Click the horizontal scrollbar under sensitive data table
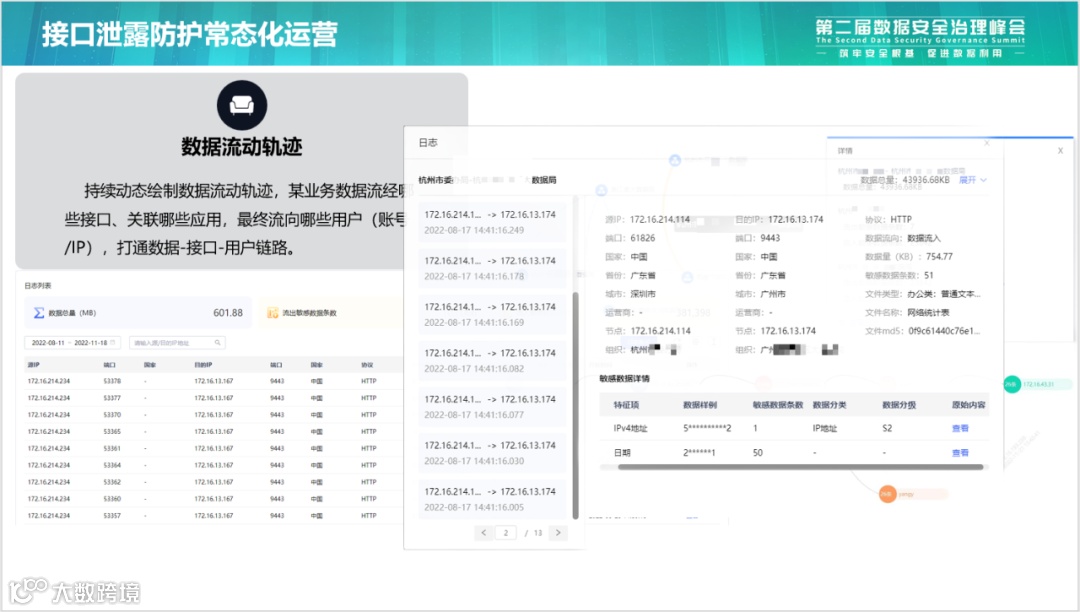The image size is (1080, 612). click(800, 467)
